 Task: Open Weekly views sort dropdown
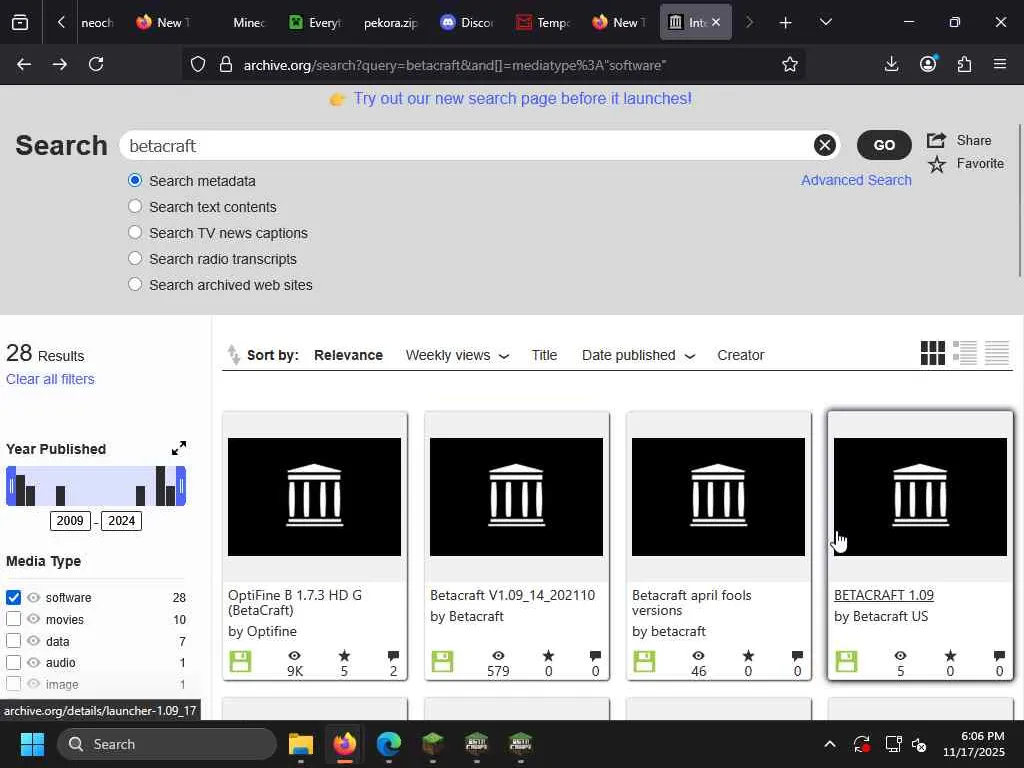click(x=457, y=355)
